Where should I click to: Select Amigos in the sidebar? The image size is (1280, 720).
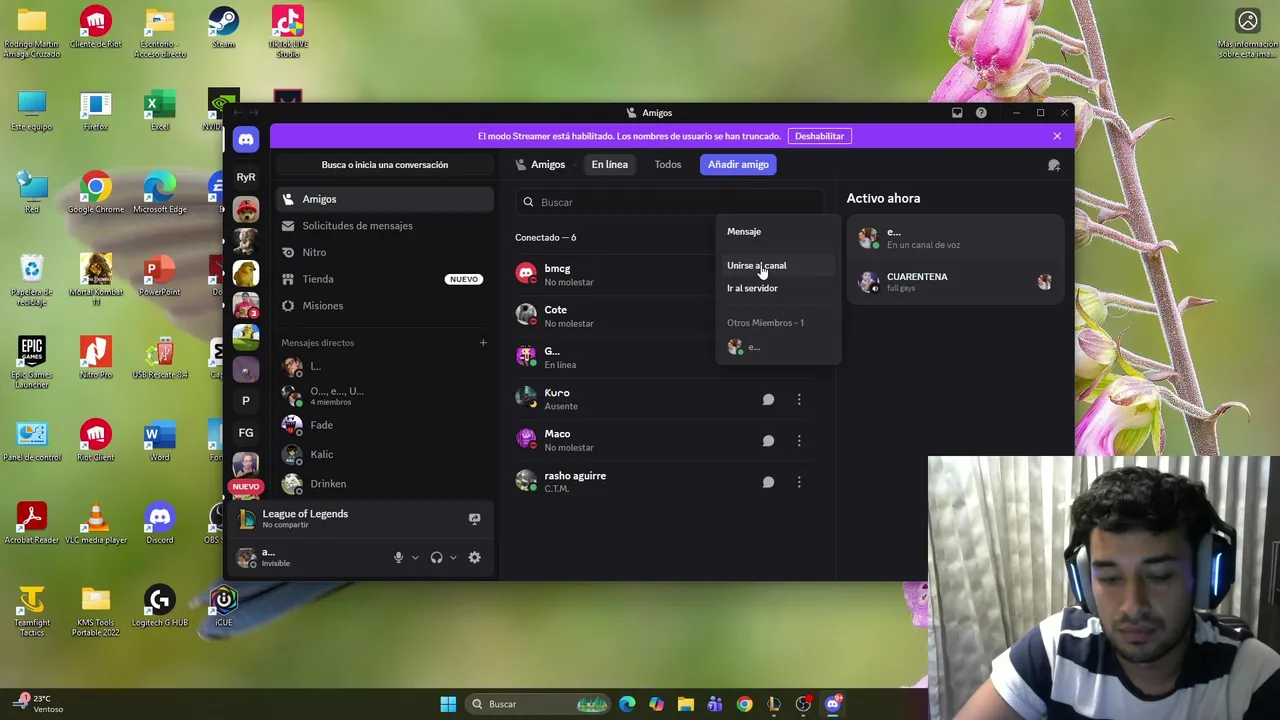[x=384, y=199]
